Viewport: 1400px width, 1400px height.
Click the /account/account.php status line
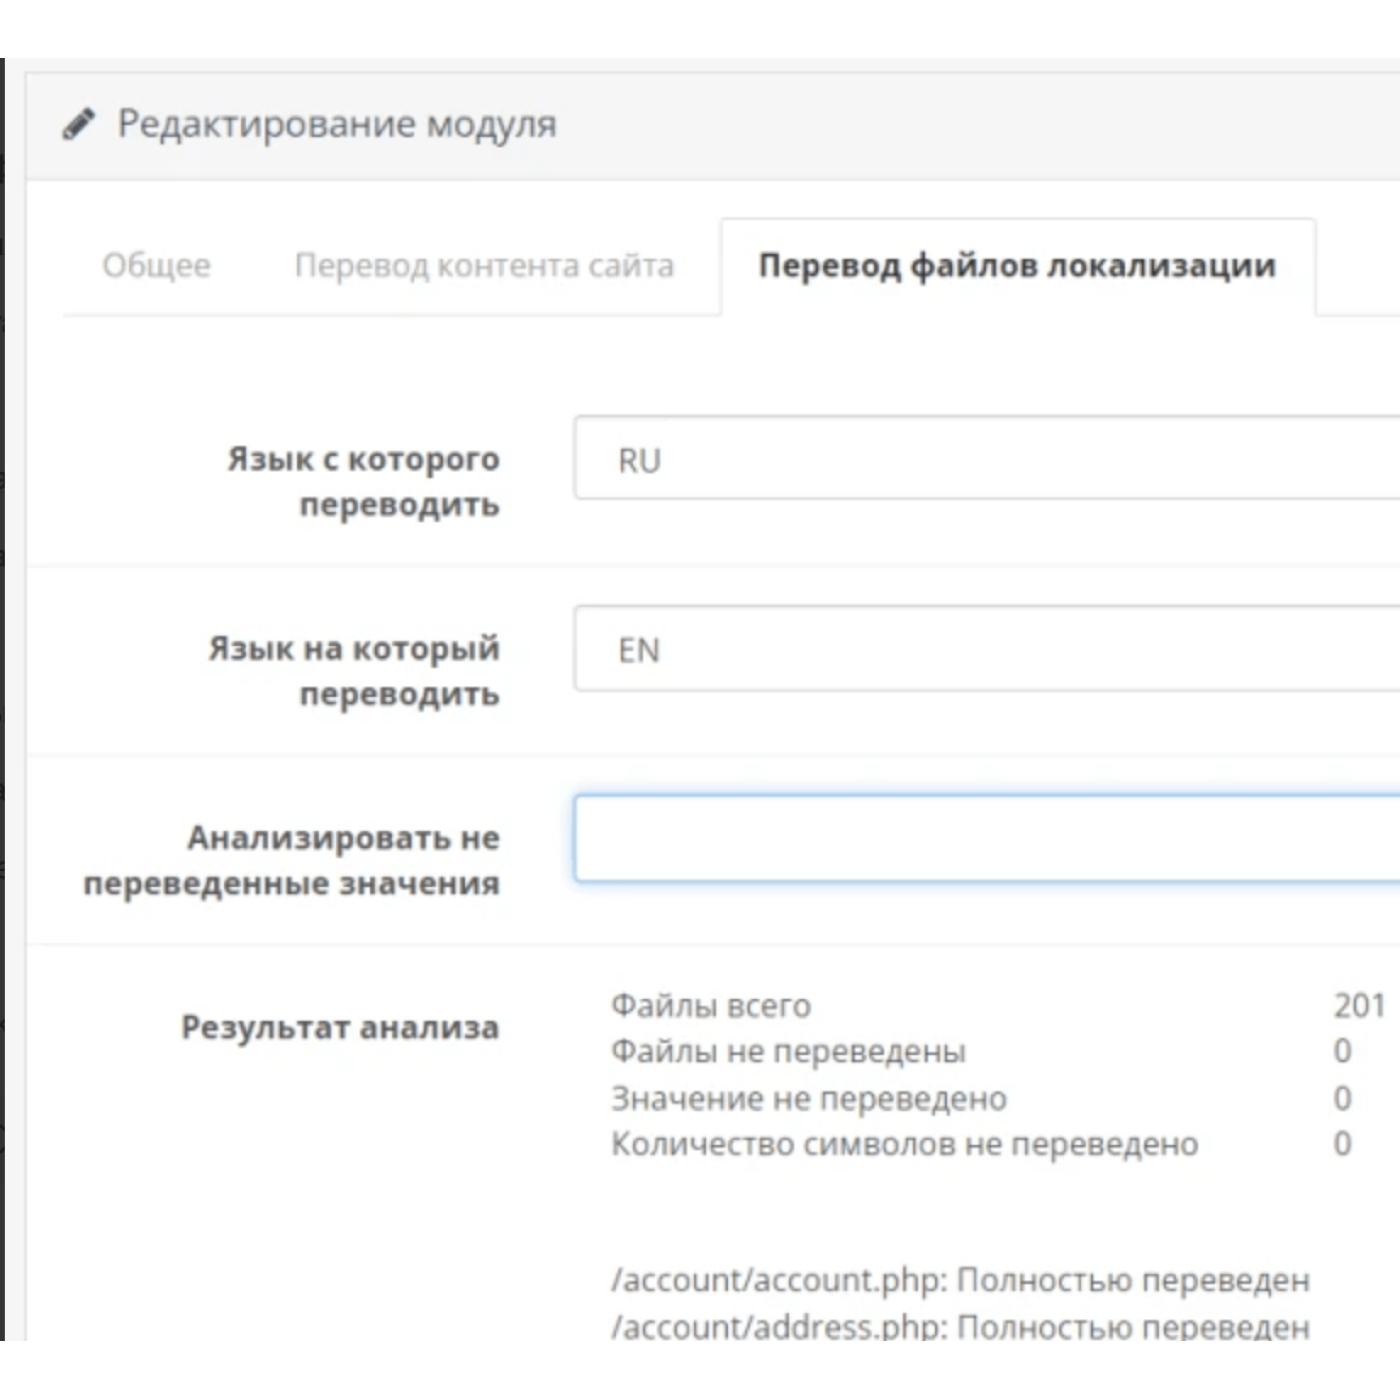(x=960, y=1280)
